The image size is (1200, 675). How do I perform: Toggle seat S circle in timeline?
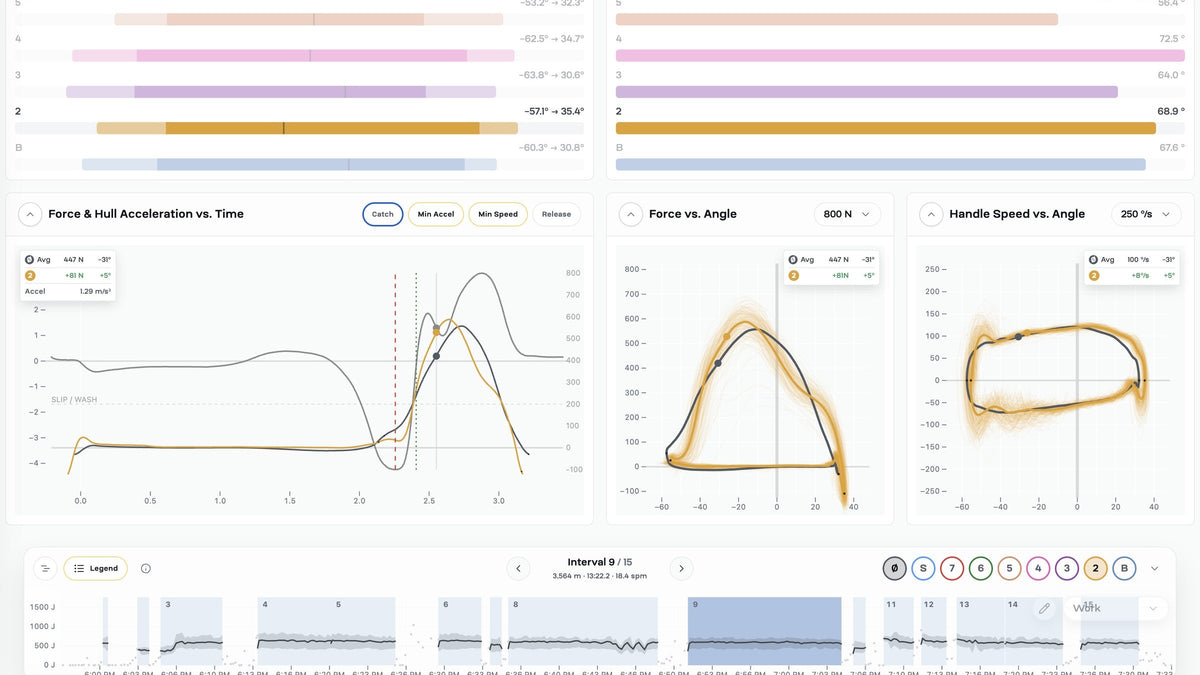(923, 569)
